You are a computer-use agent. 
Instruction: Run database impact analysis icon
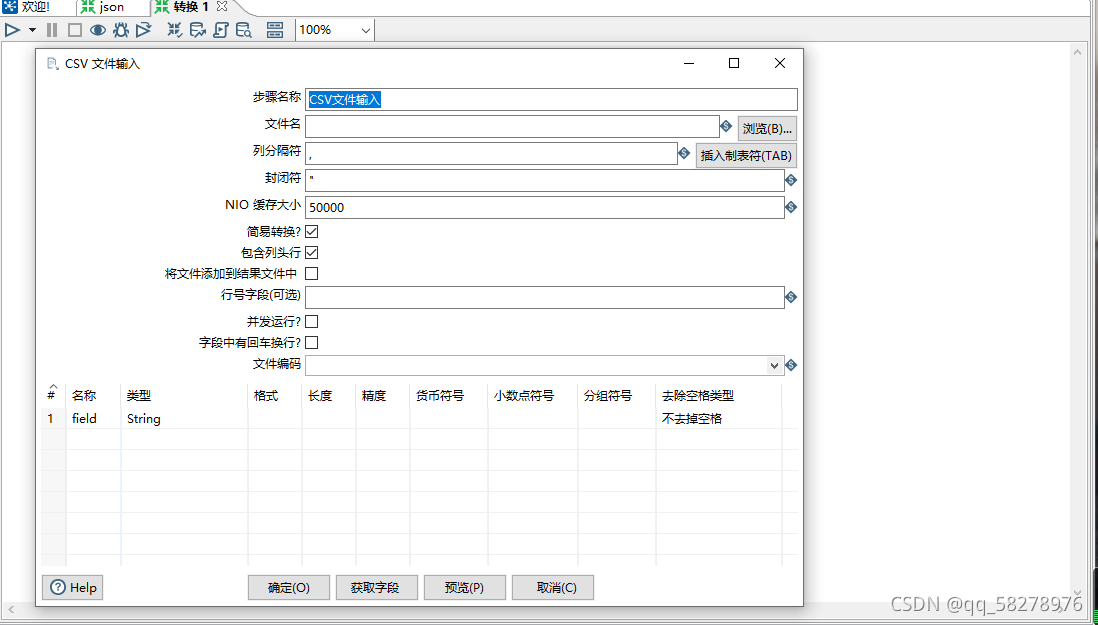[x=198, y=29]
